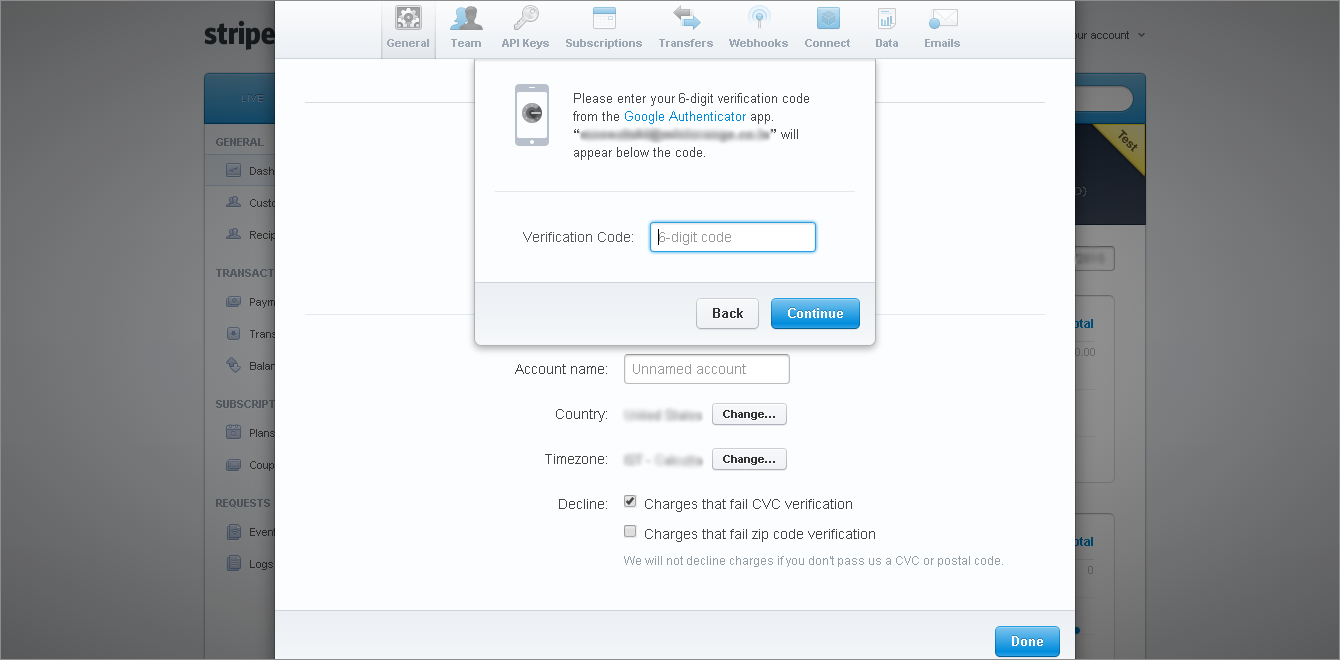Viewport: 1340px width, 660px height.
Task: Open the Google Authenticator link
Action: [685, 117]
